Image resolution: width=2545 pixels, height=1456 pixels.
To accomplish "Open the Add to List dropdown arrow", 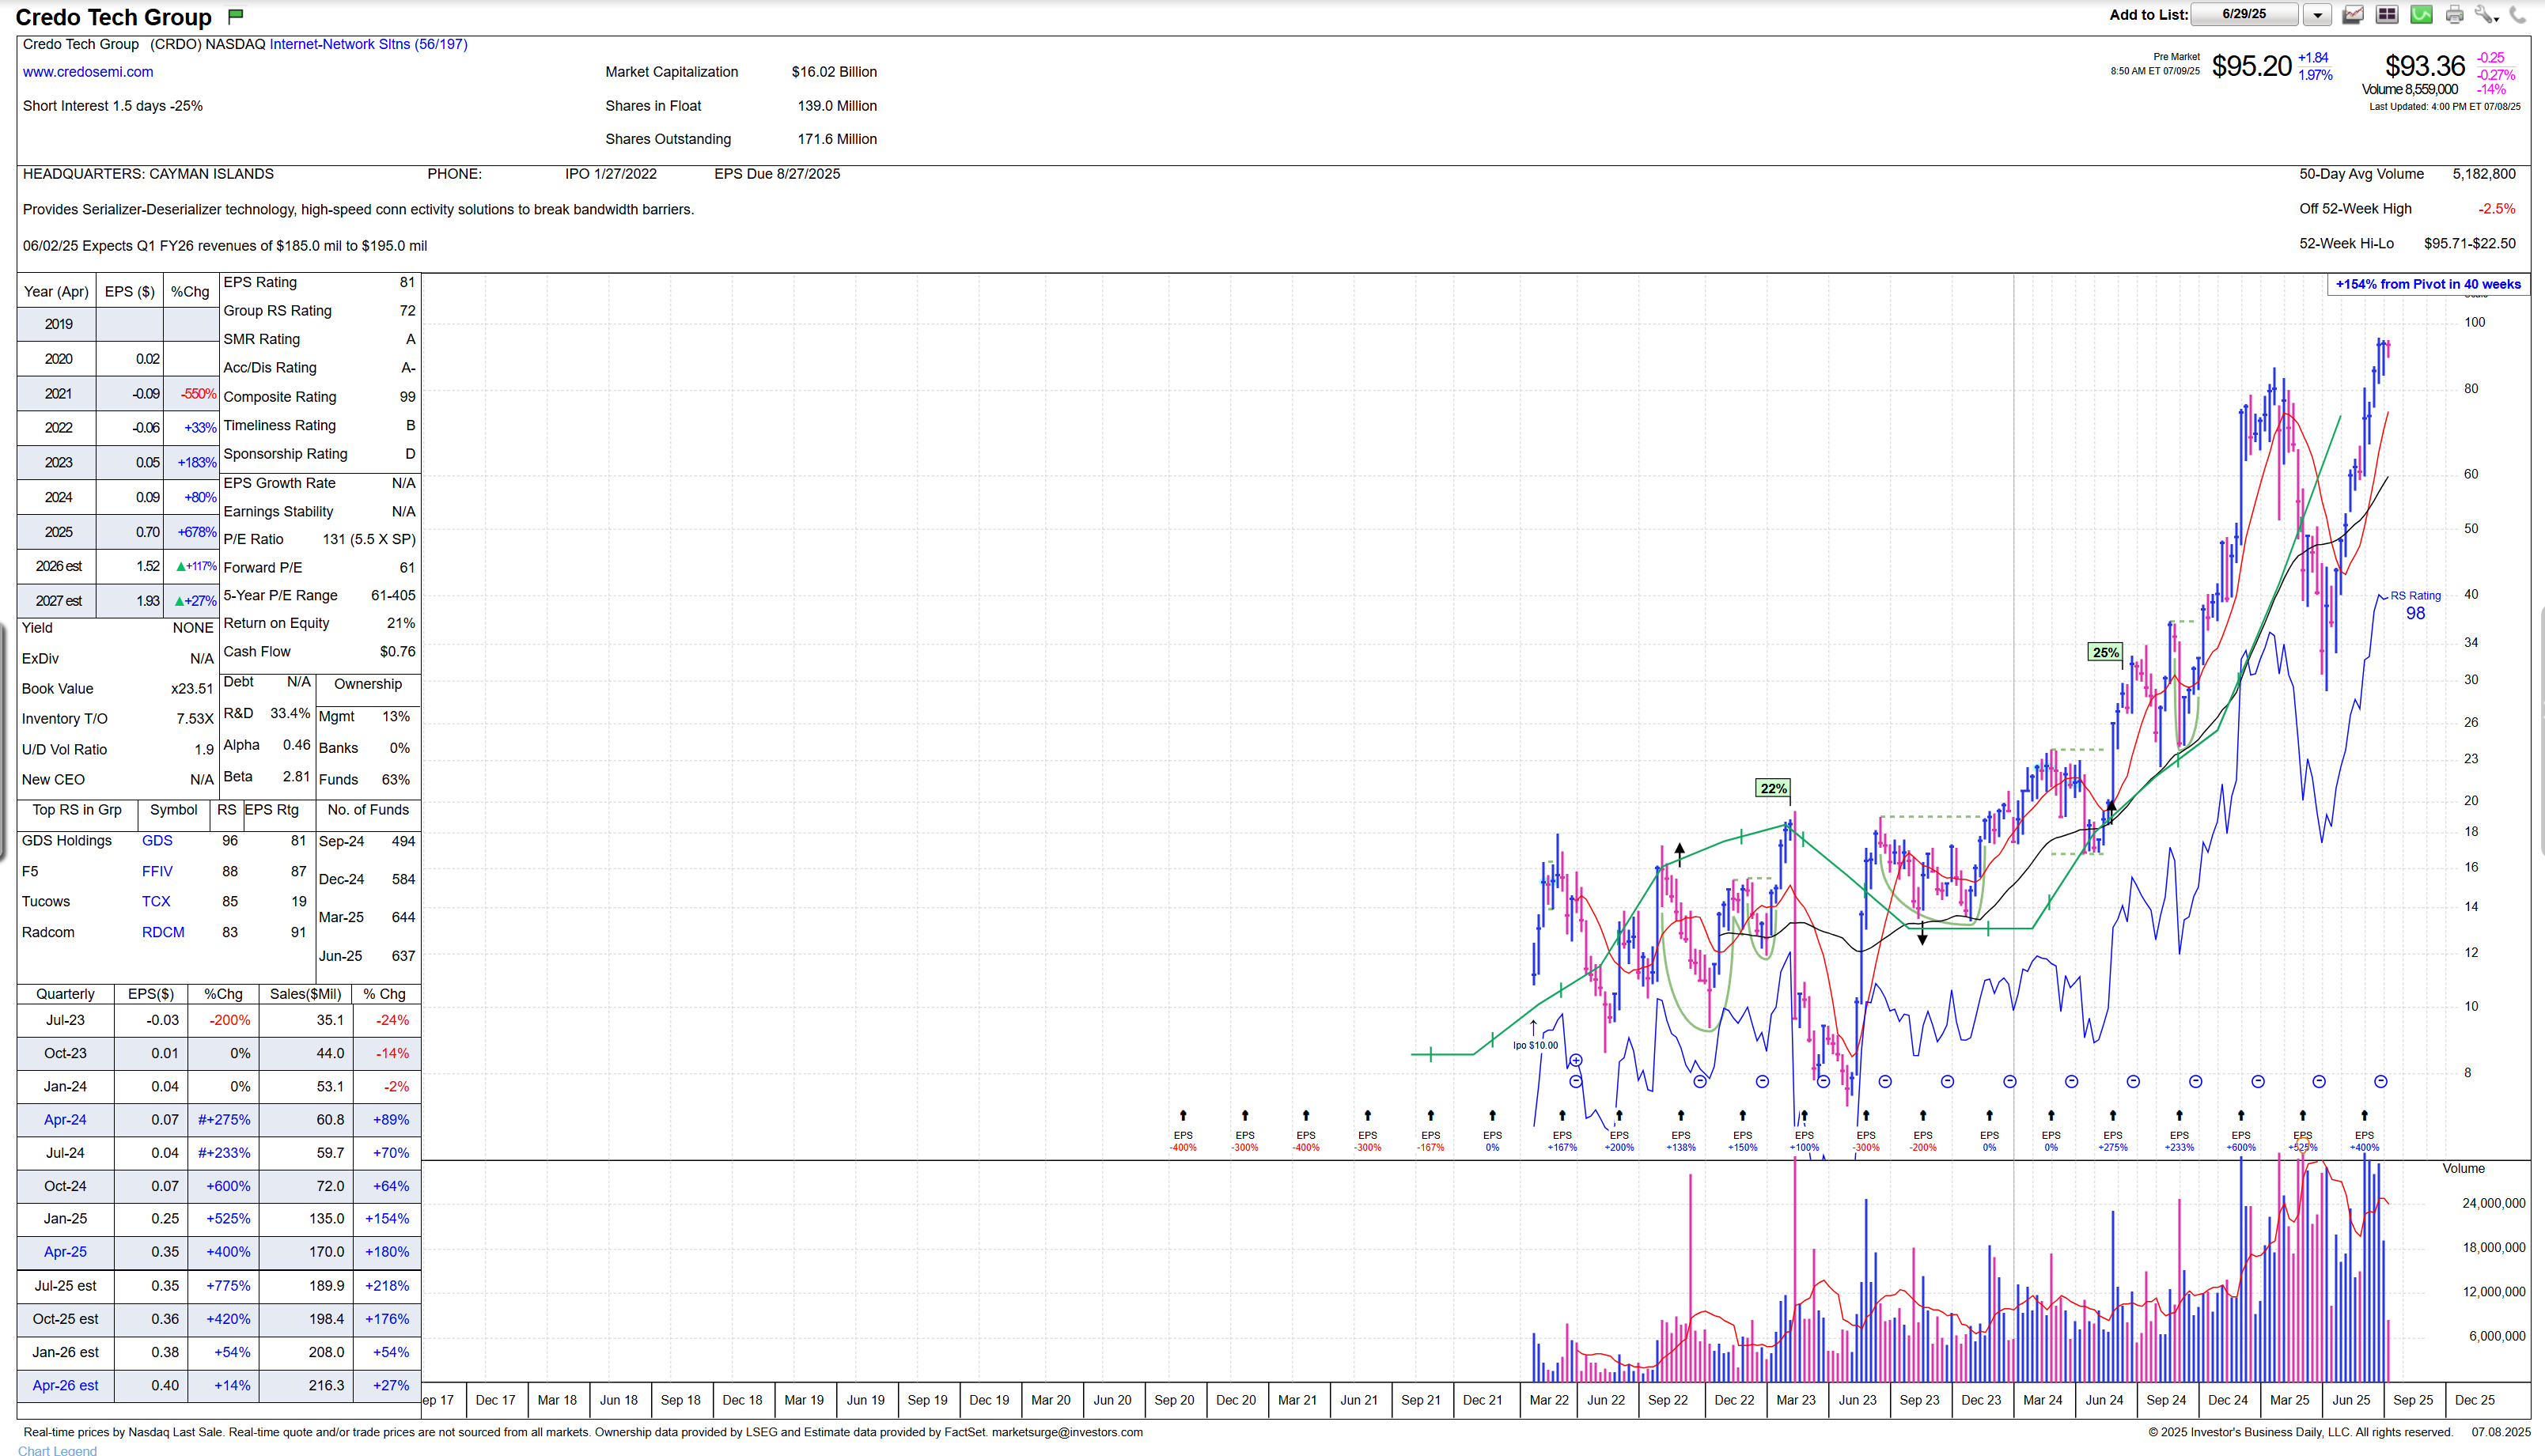I will pyautogui.click(x=2317, y=15).
